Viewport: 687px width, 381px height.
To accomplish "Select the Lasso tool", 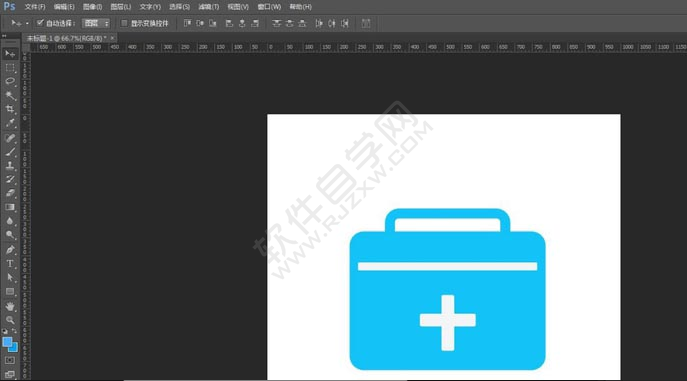I will (x=10, y=81).
